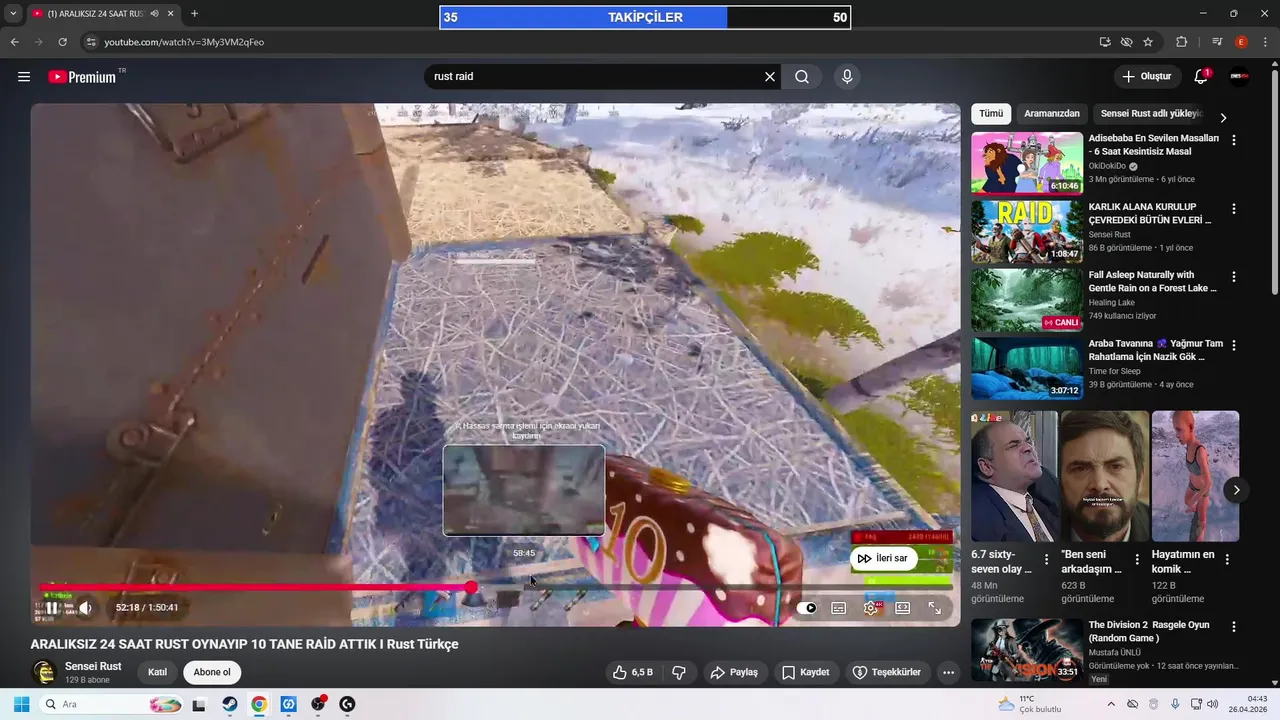Viewport: 1280px width, 720px height.
Task: Click the search magnifier button
Action: 802,77
